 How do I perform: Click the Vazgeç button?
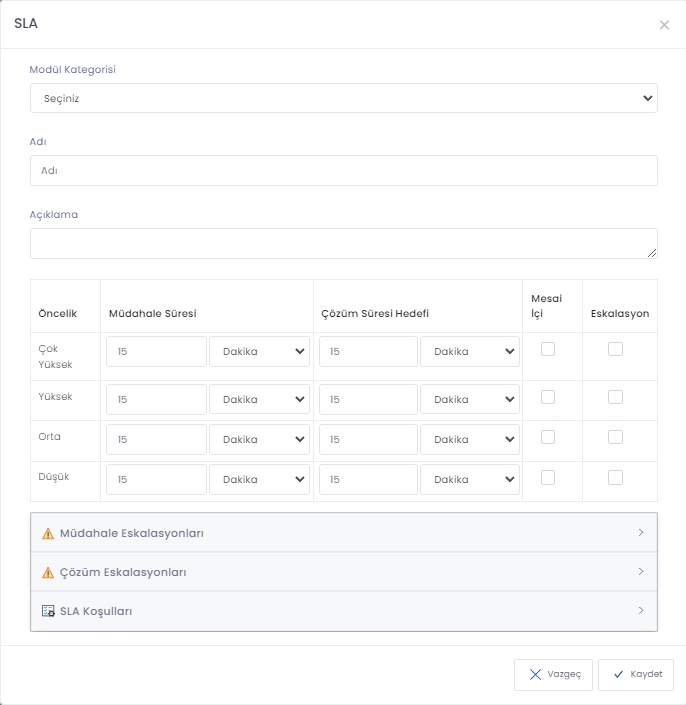[x=554, y=674]
